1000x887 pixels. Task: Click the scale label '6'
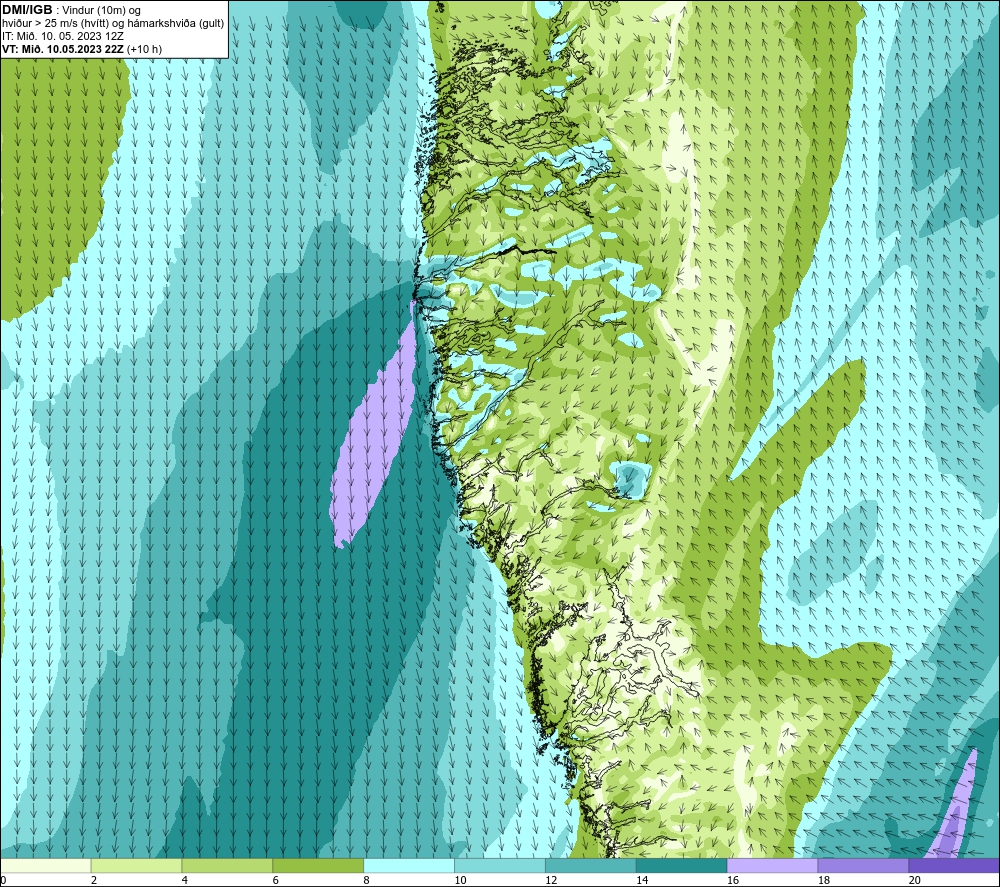tap(276, 880)
